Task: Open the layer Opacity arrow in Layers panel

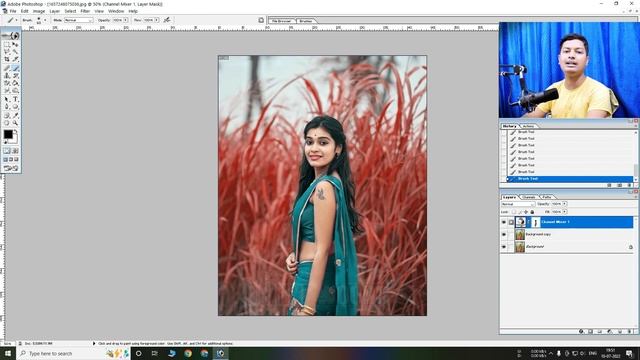Action: tap(564, 204)
